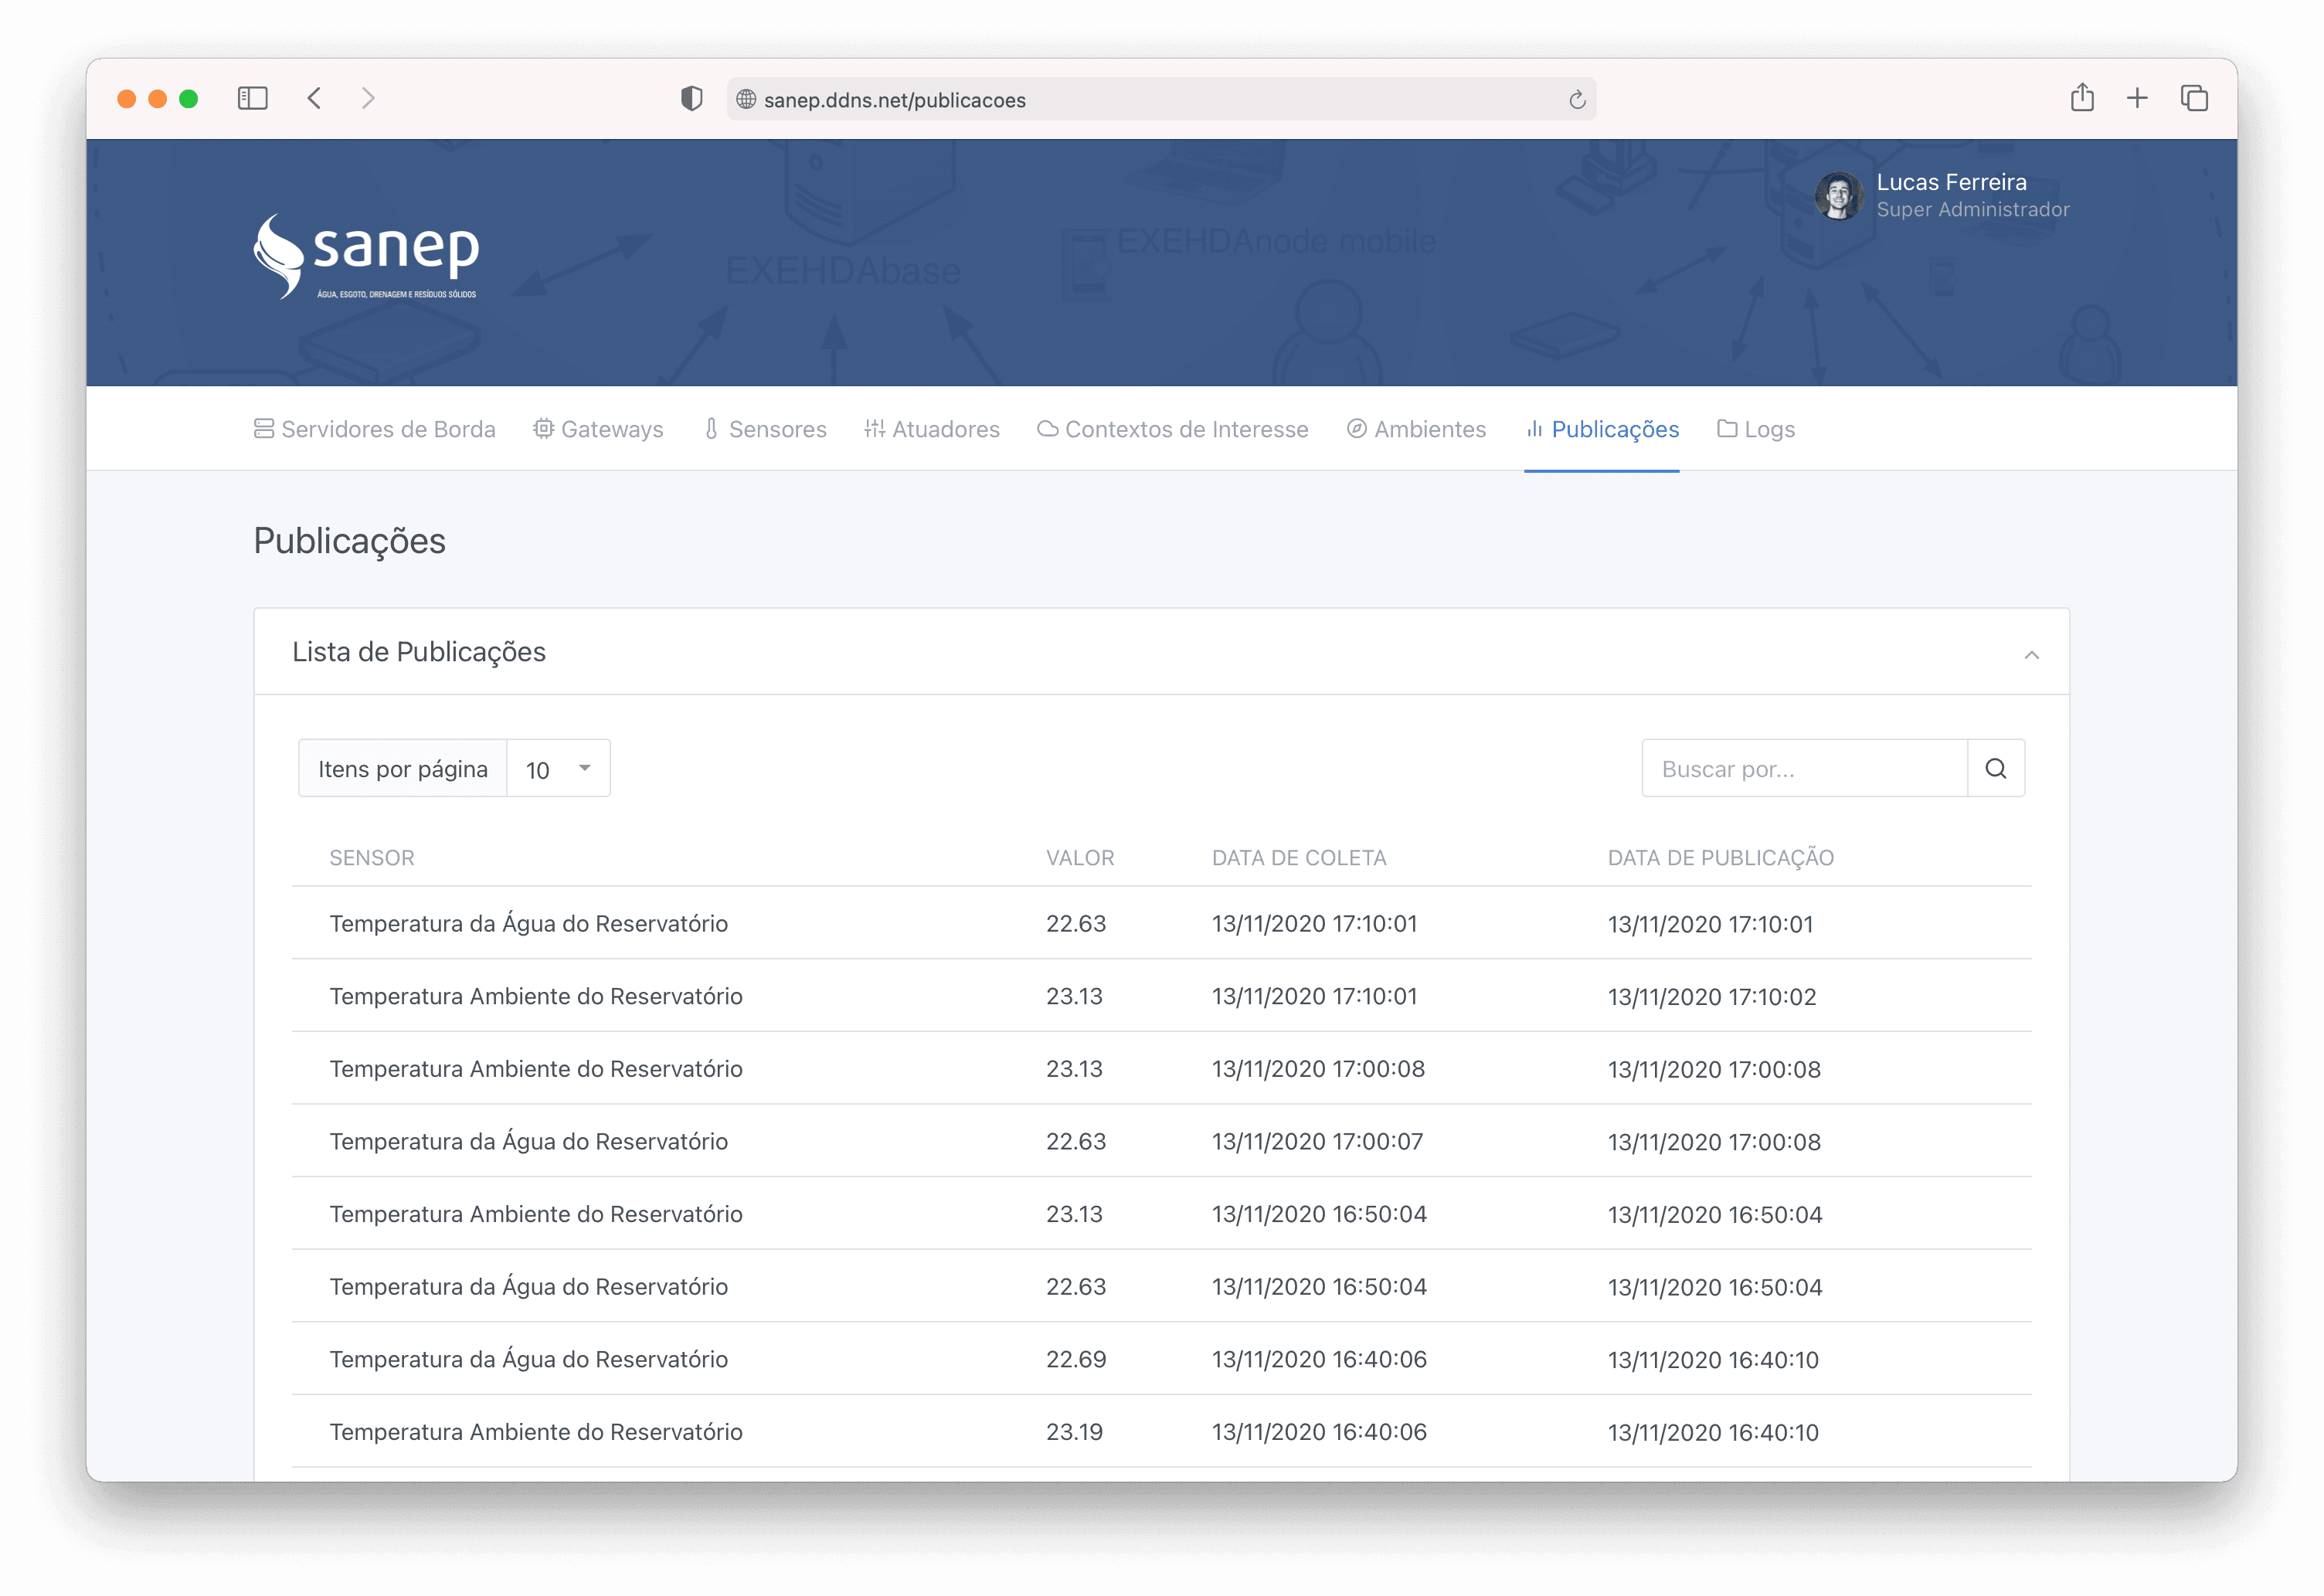Viewport: 2324px width, 1596px height.
Task: Show the tab overview icon
Action: 2194,98
